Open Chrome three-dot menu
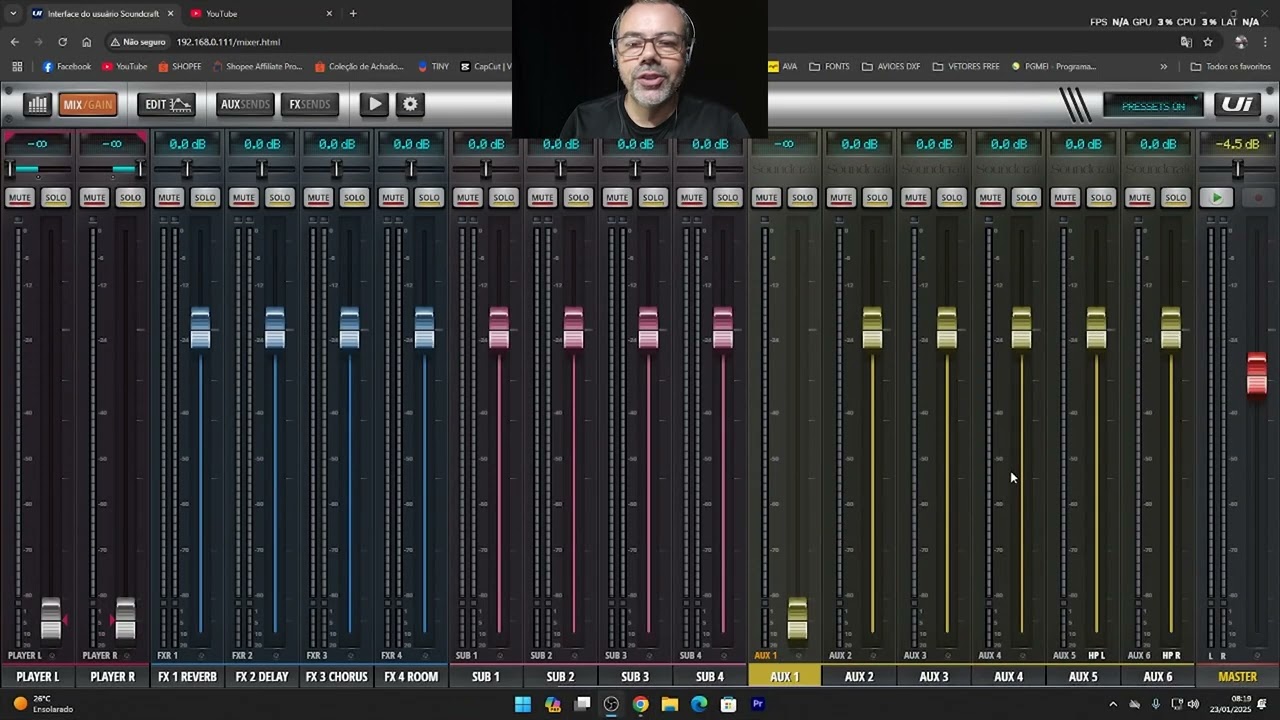The height and width of the screenshot is (720, 1280). pyautogui.click(x=1266, y=42)
